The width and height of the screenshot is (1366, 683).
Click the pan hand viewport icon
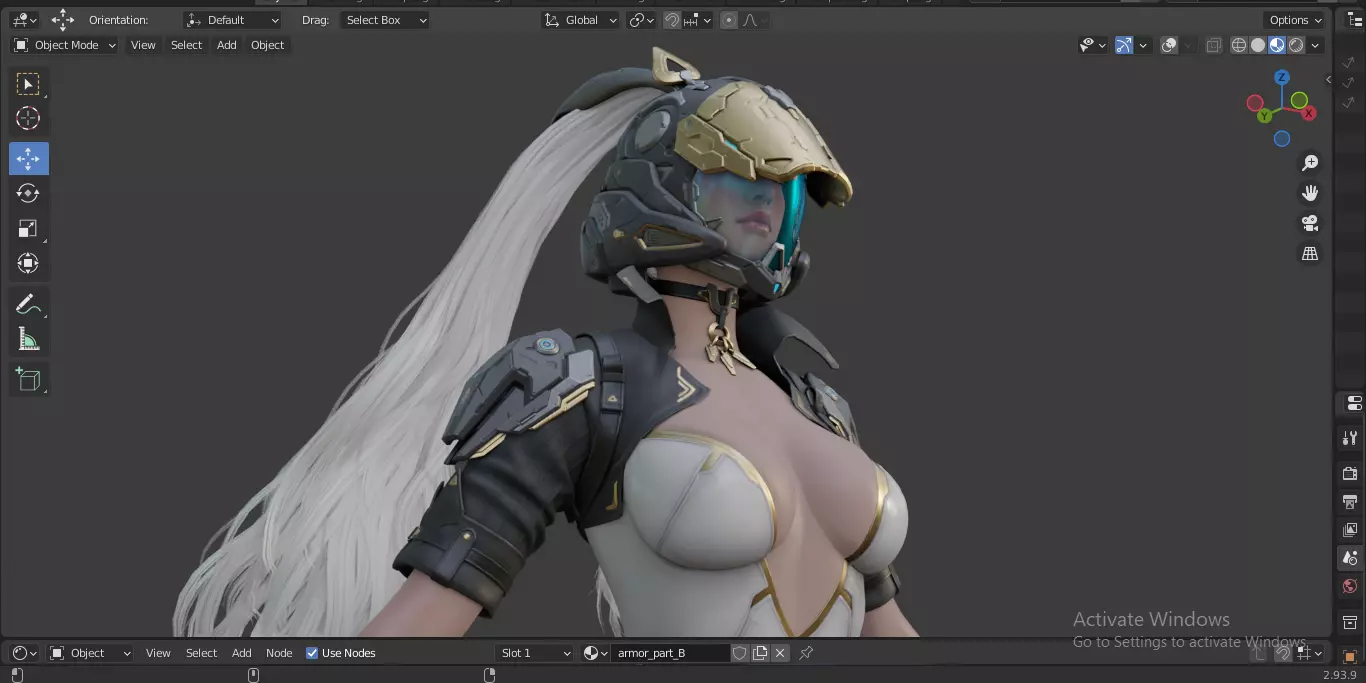pos(1310,193)
